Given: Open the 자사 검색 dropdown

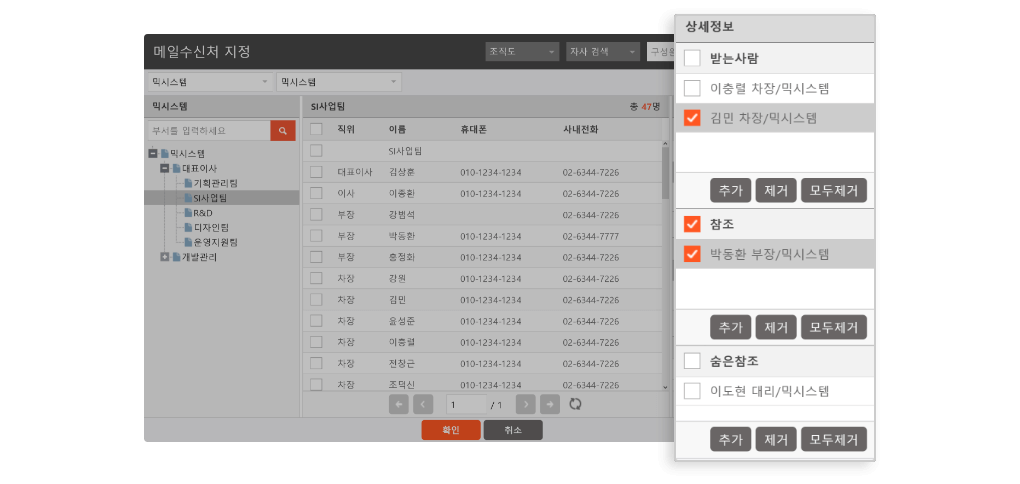Looking at the screenshot, I should 603,51.
